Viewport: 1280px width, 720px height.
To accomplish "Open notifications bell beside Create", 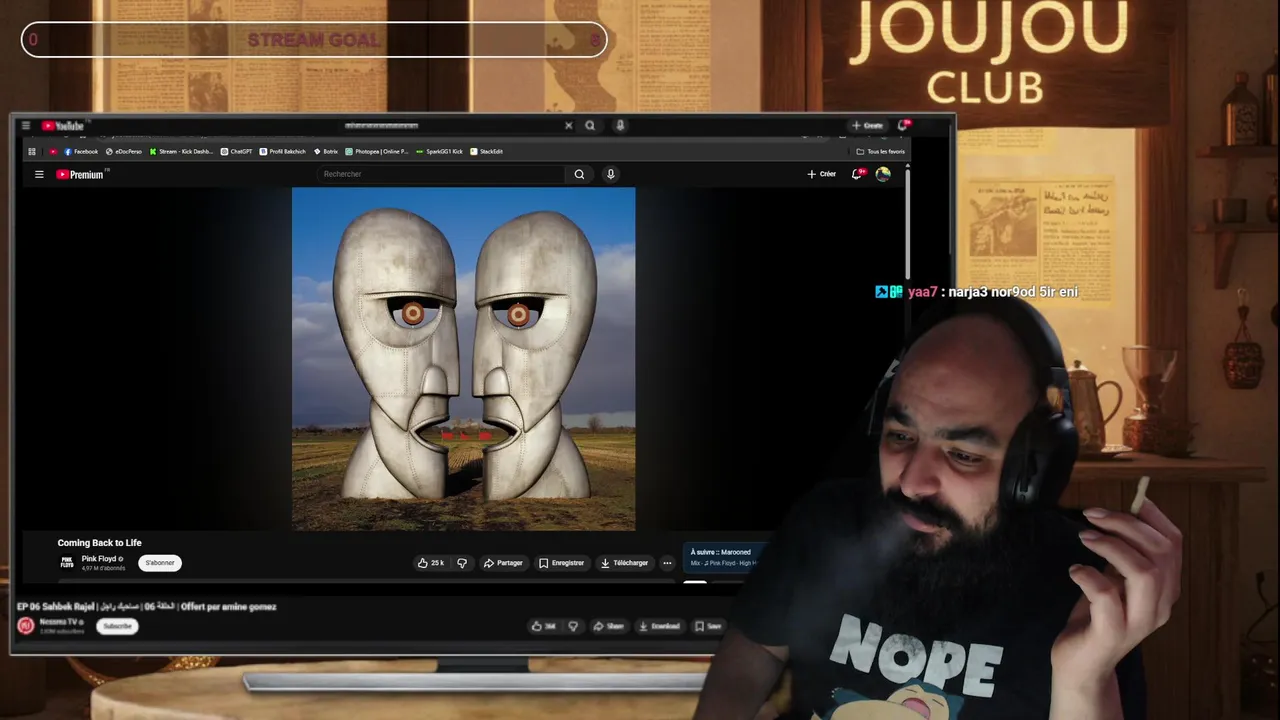I will click(903, 126).
